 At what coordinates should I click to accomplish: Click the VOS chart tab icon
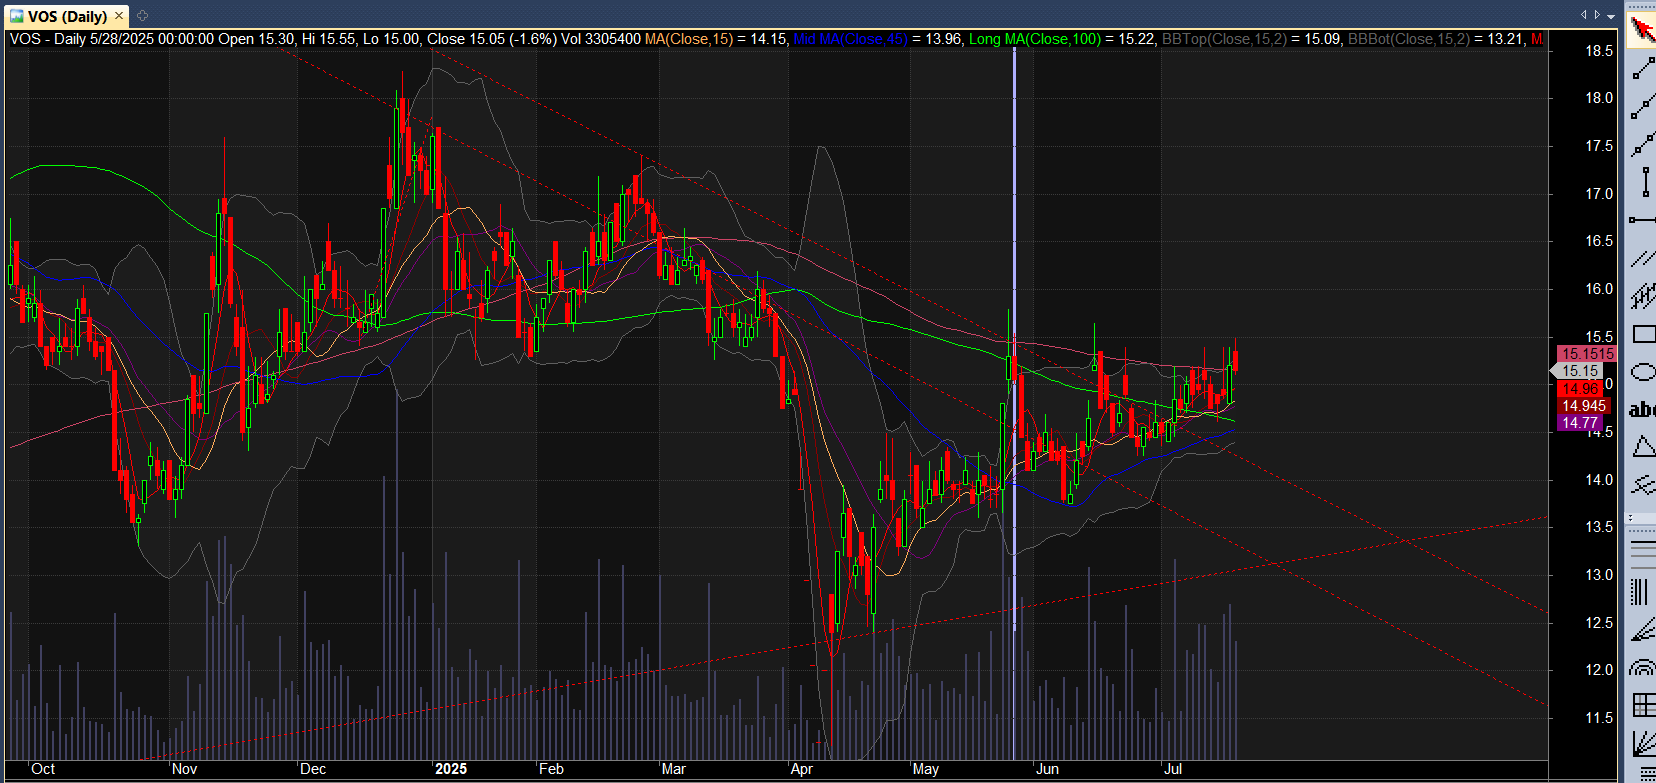16,16
